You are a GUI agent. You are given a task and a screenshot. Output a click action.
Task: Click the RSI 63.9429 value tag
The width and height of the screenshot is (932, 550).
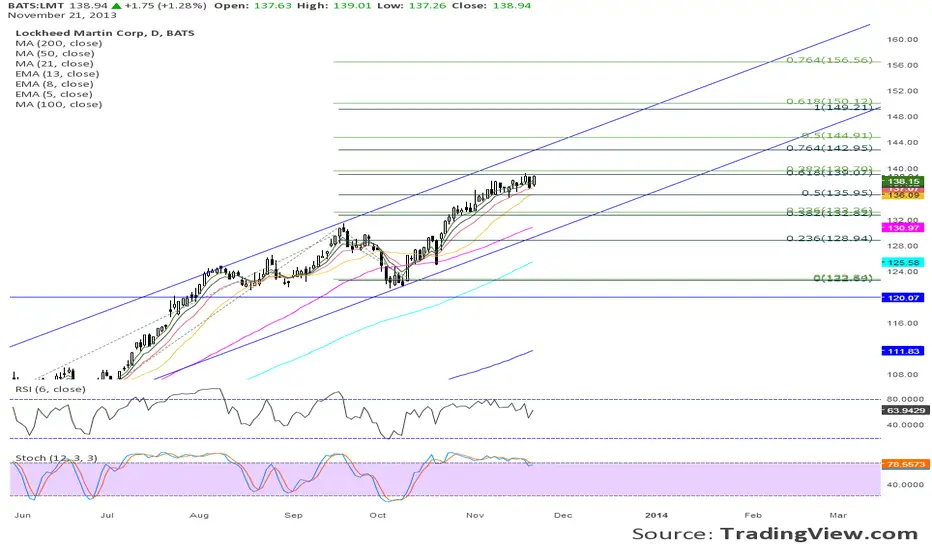pos(905,410)
